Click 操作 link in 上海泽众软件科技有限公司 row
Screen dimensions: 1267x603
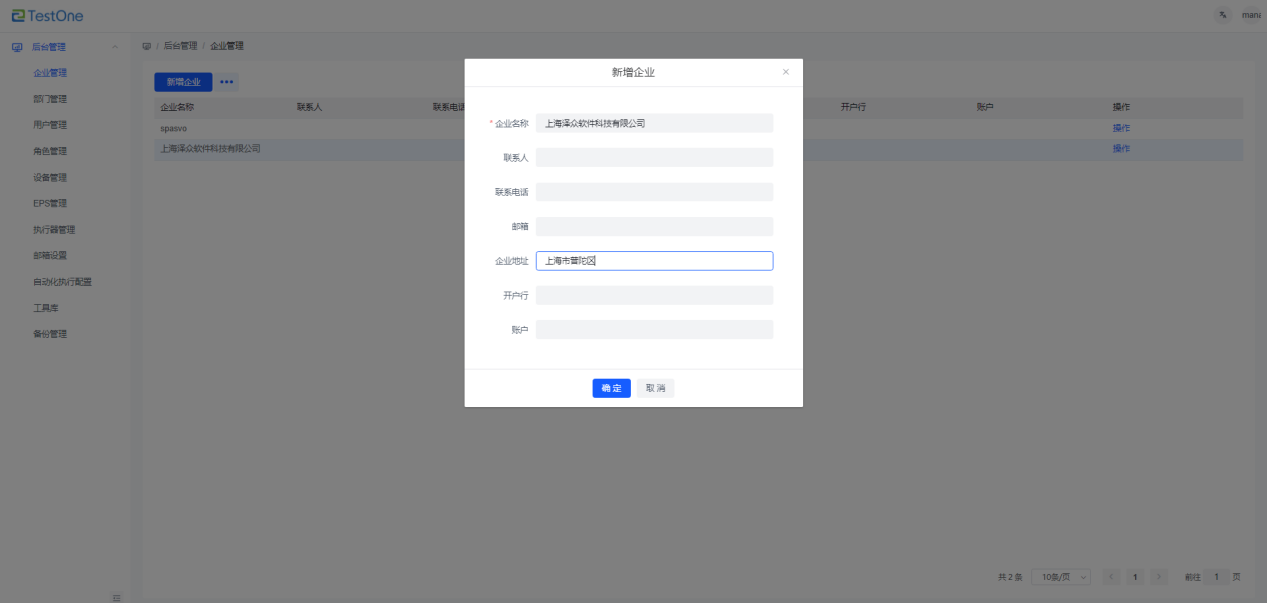pyautogui.click(x=1121, y=149)
